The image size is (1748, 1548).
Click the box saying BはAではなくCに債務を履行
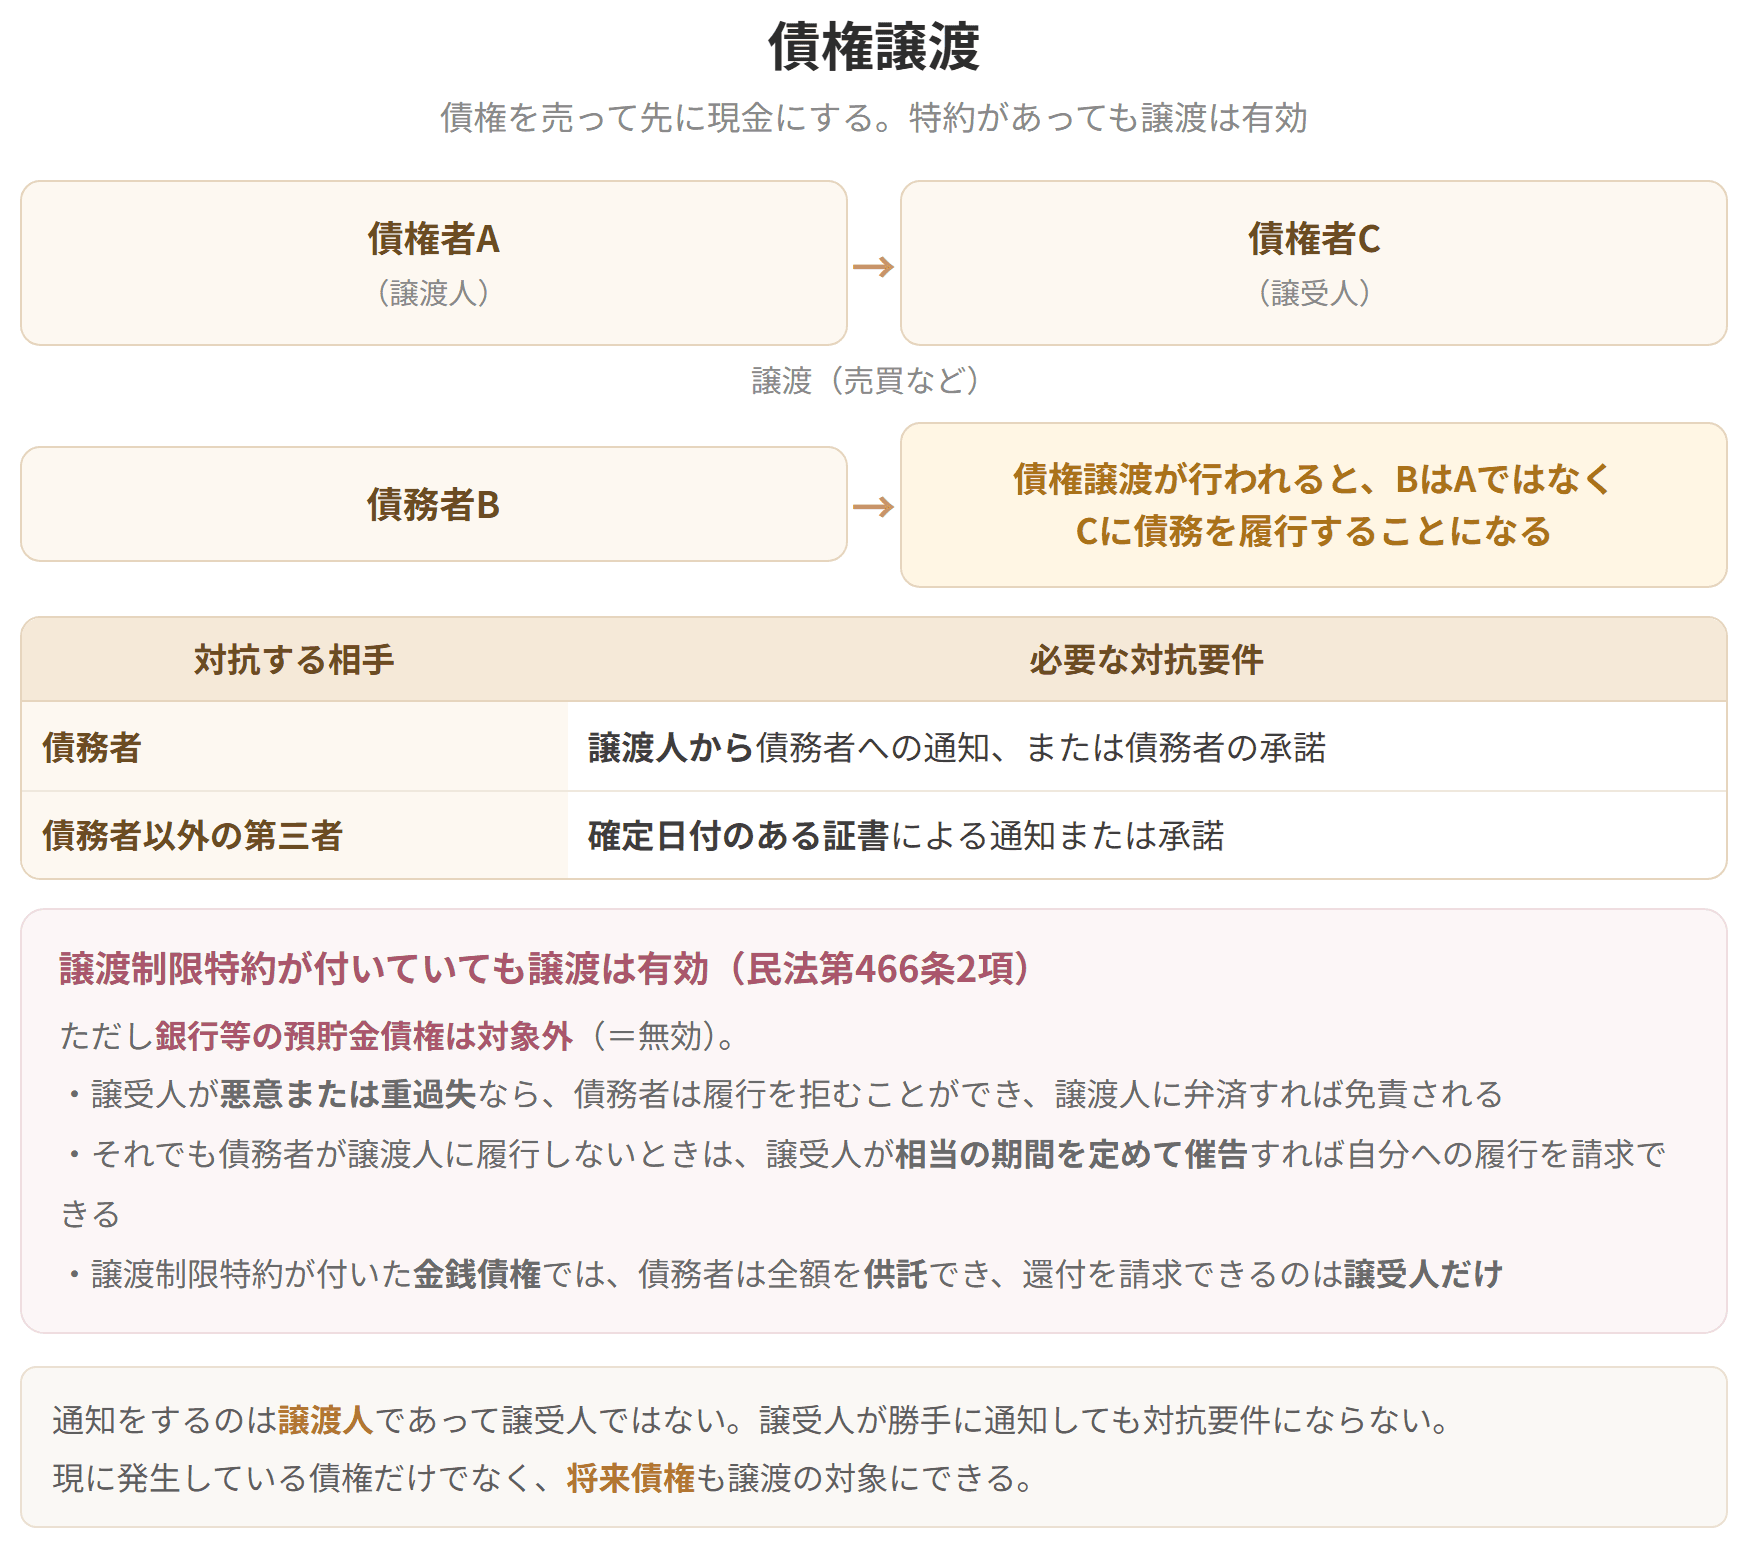1314,505
